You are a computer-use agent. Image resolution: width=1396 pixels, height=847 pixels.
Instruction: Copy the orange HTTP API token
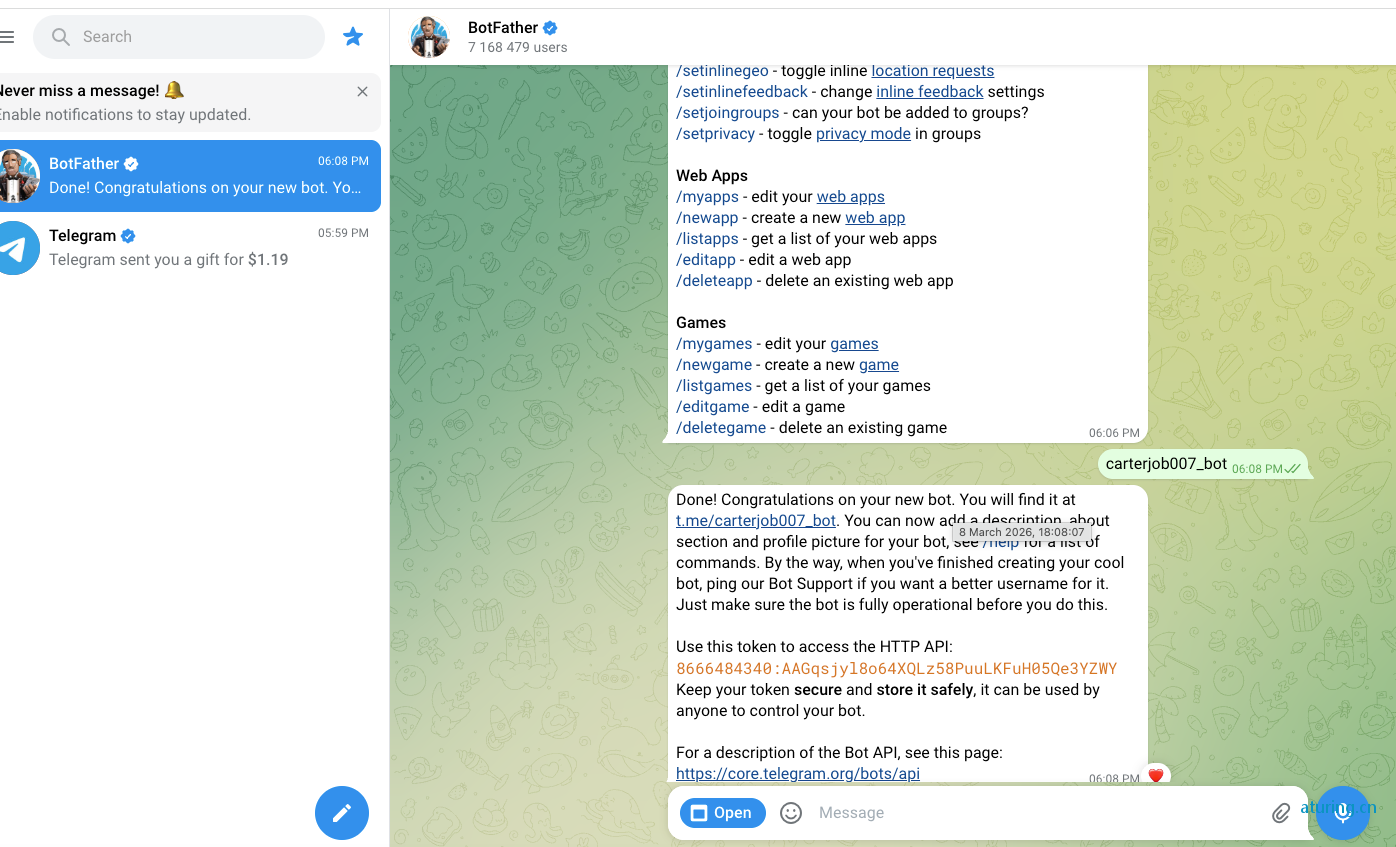click(x=897, y=669)
